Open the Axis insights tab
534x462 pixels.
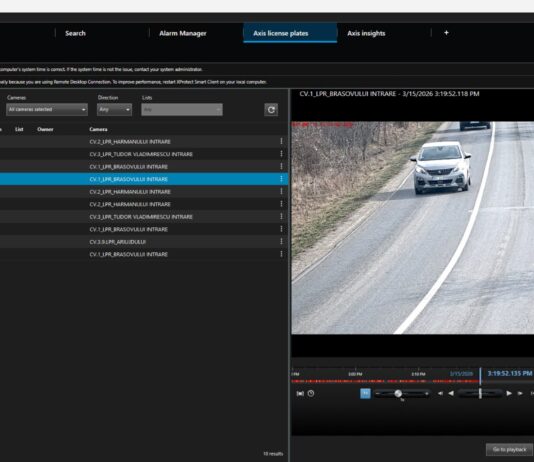click(x=366, y=33)
